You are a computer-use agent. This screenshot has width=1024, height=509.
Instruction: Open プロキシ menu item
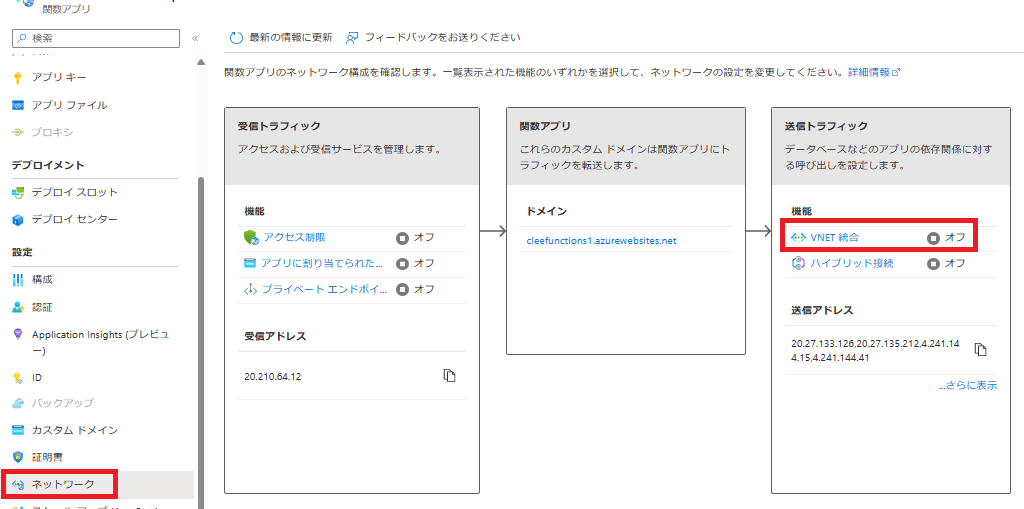[53, 133]
